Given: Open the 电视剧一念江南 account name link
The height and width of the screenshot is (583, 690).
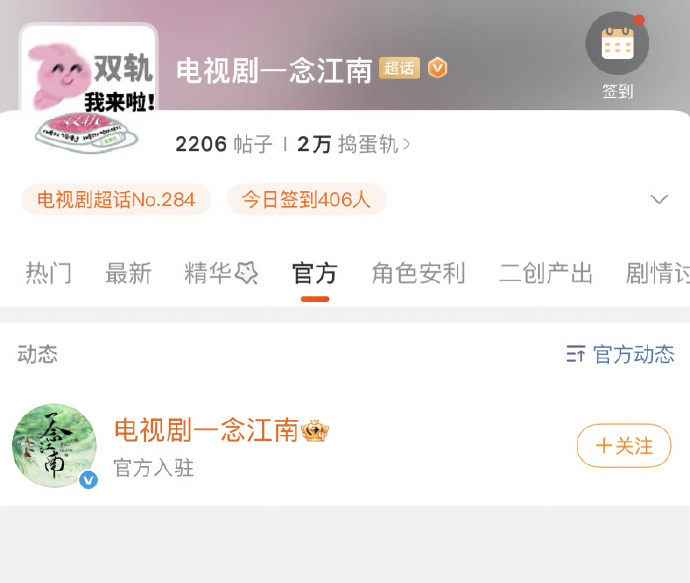Looking at the screenshot, I should pyautogui.click(x=207, y=430).
